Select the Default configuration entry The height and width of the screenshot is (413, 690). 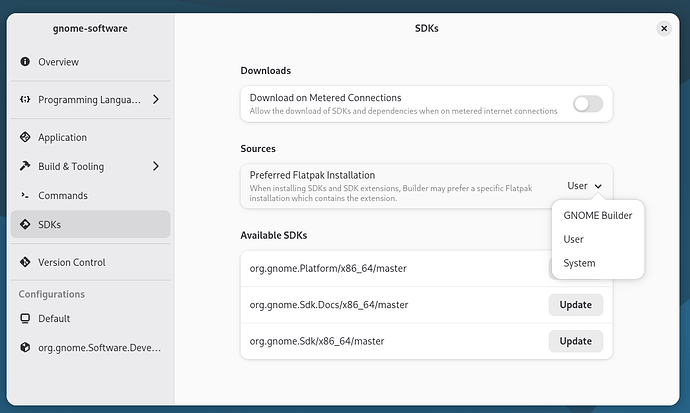[x=91, y=318]
